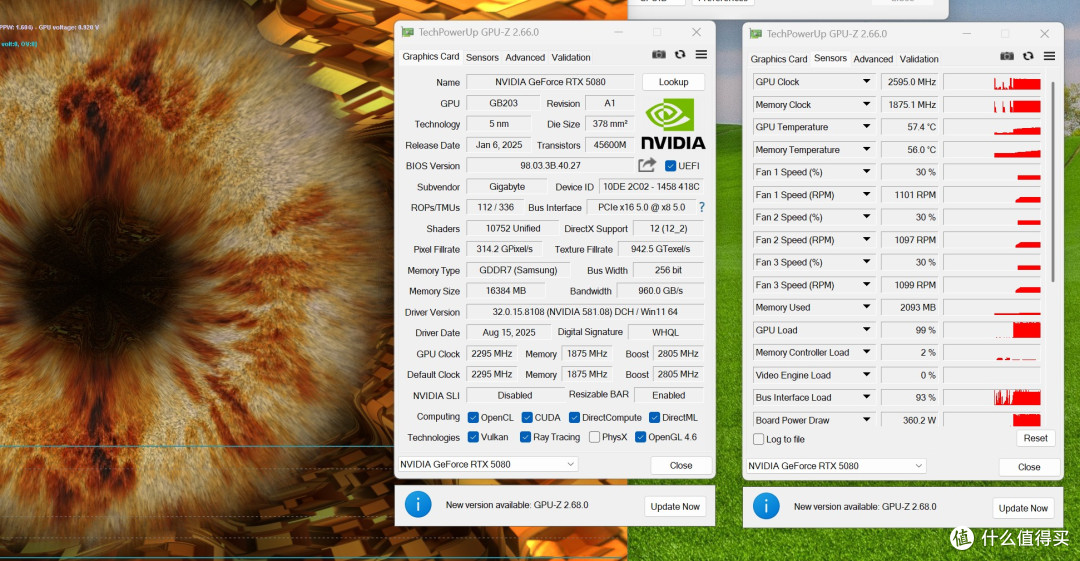Expand GPU Clock sensor dropdown arrow

click(x=866, y=81)
